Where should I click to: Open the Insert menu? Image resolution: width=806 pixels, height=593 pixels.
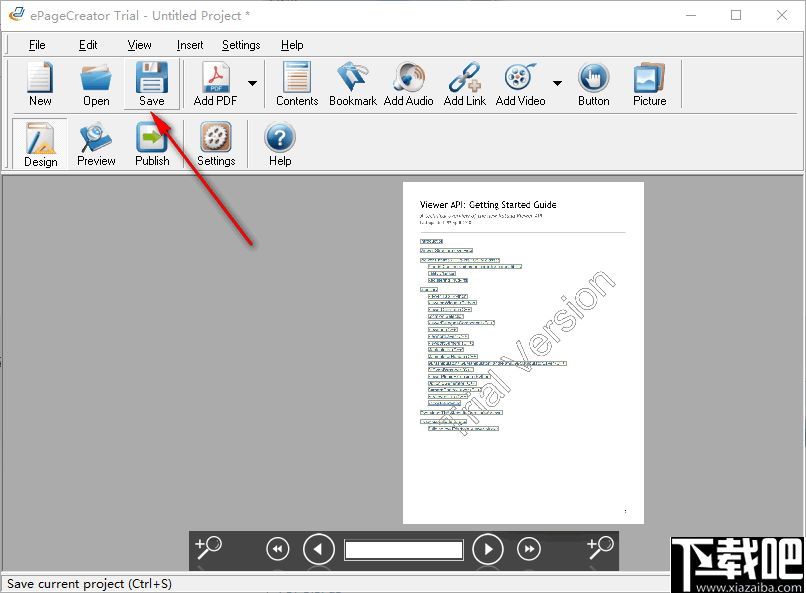click(x=190, y=45)
